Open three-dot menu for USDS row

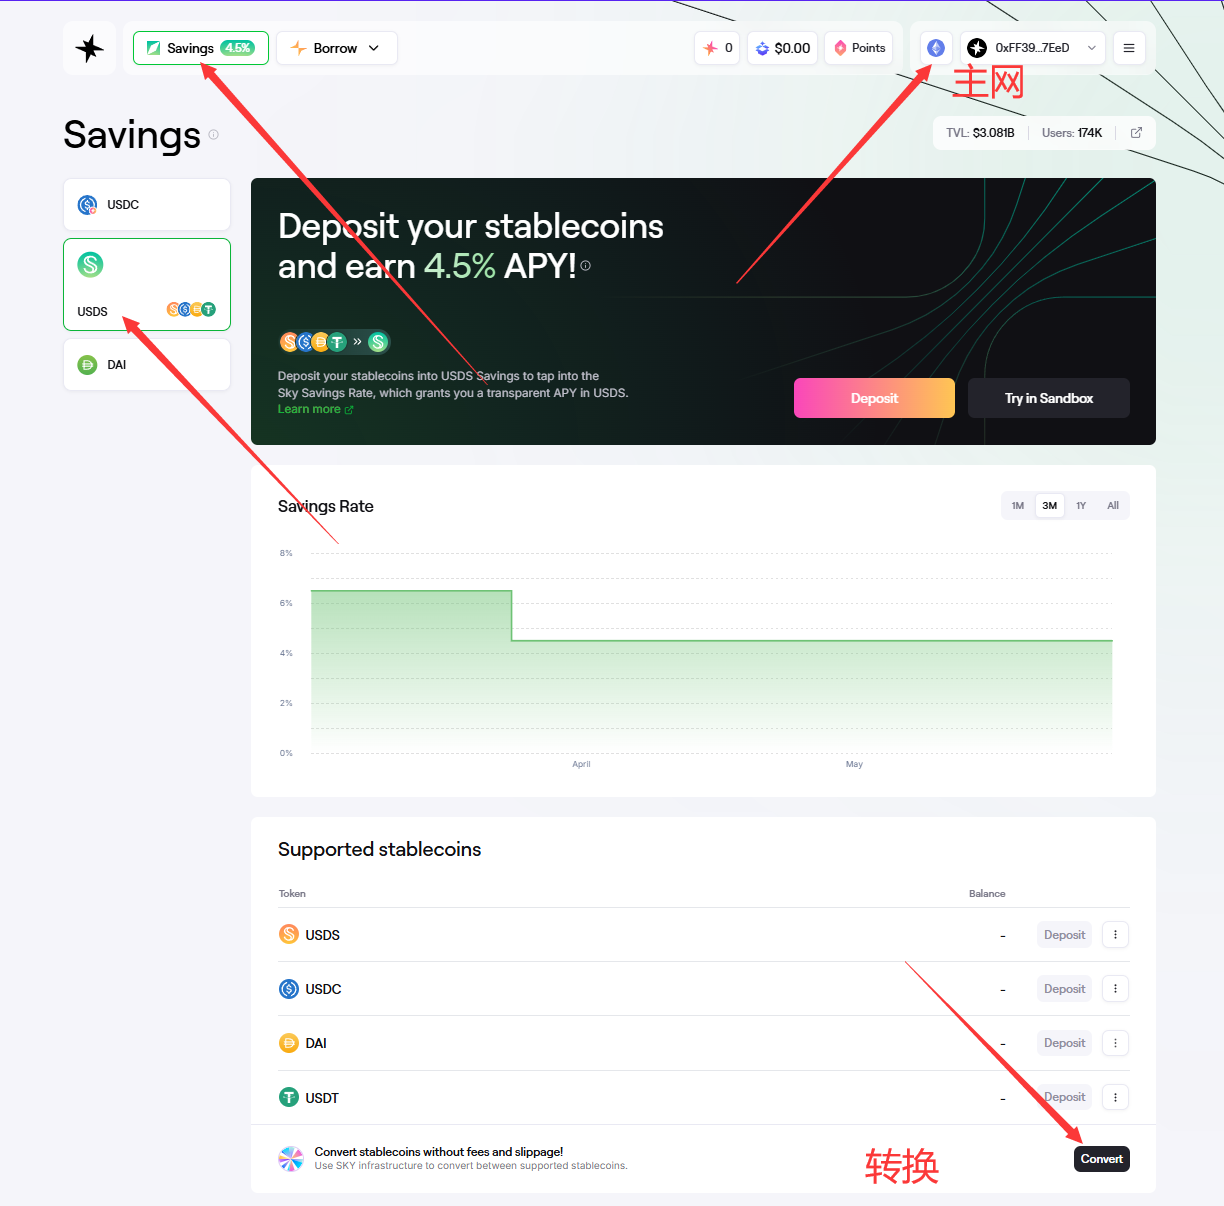click(x=1115, y=935)
